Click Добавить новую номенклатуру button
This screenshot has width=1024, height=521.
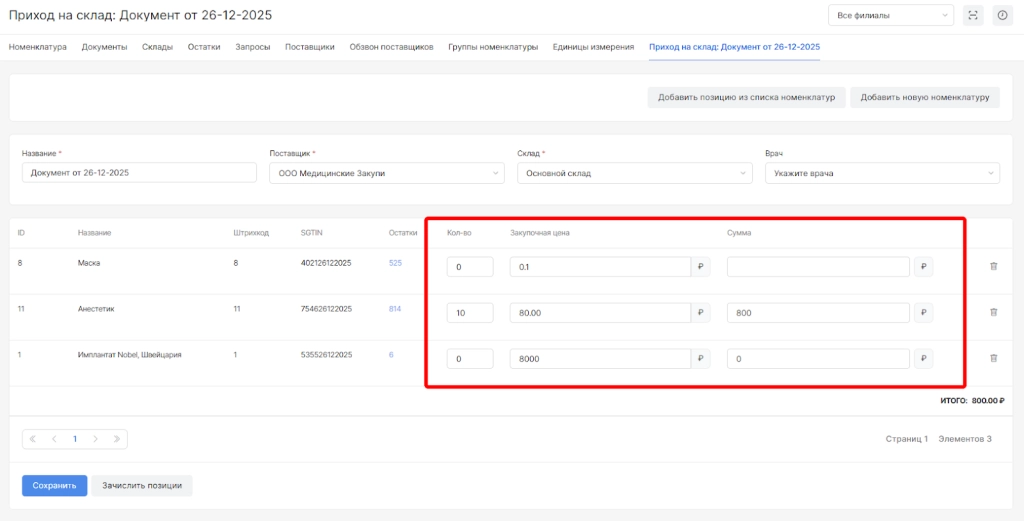924,97
